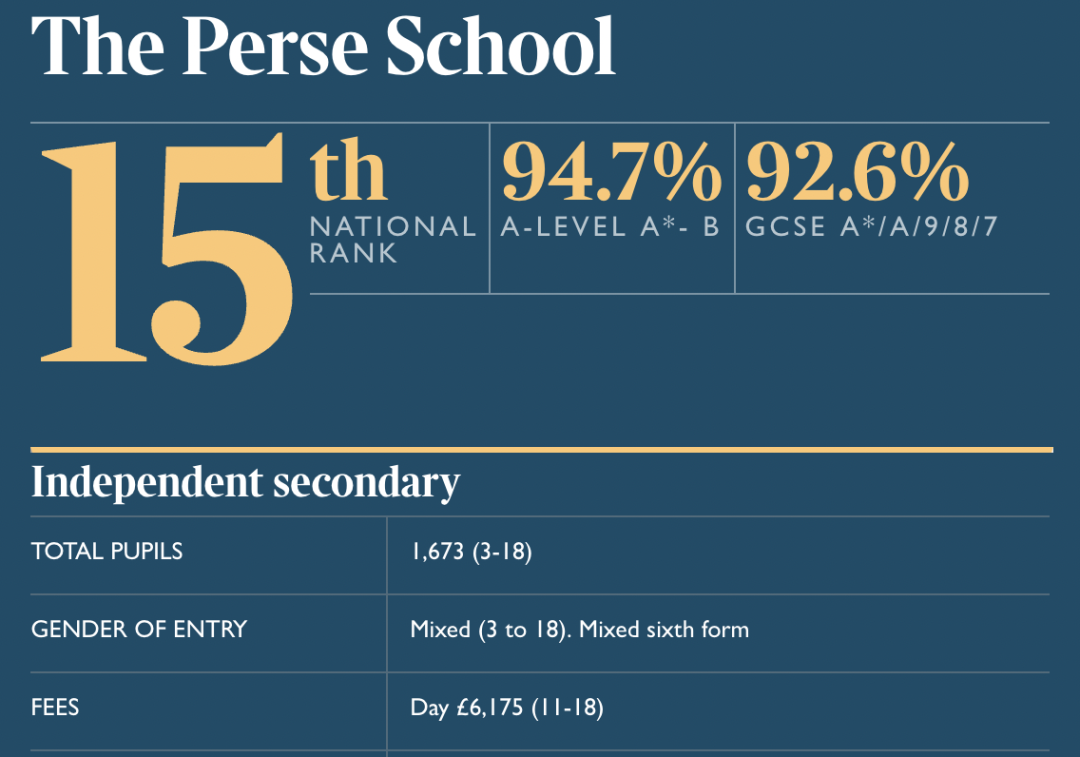
Task: Click the A-LEVEL A*-B label
Action: click(610, 227)
